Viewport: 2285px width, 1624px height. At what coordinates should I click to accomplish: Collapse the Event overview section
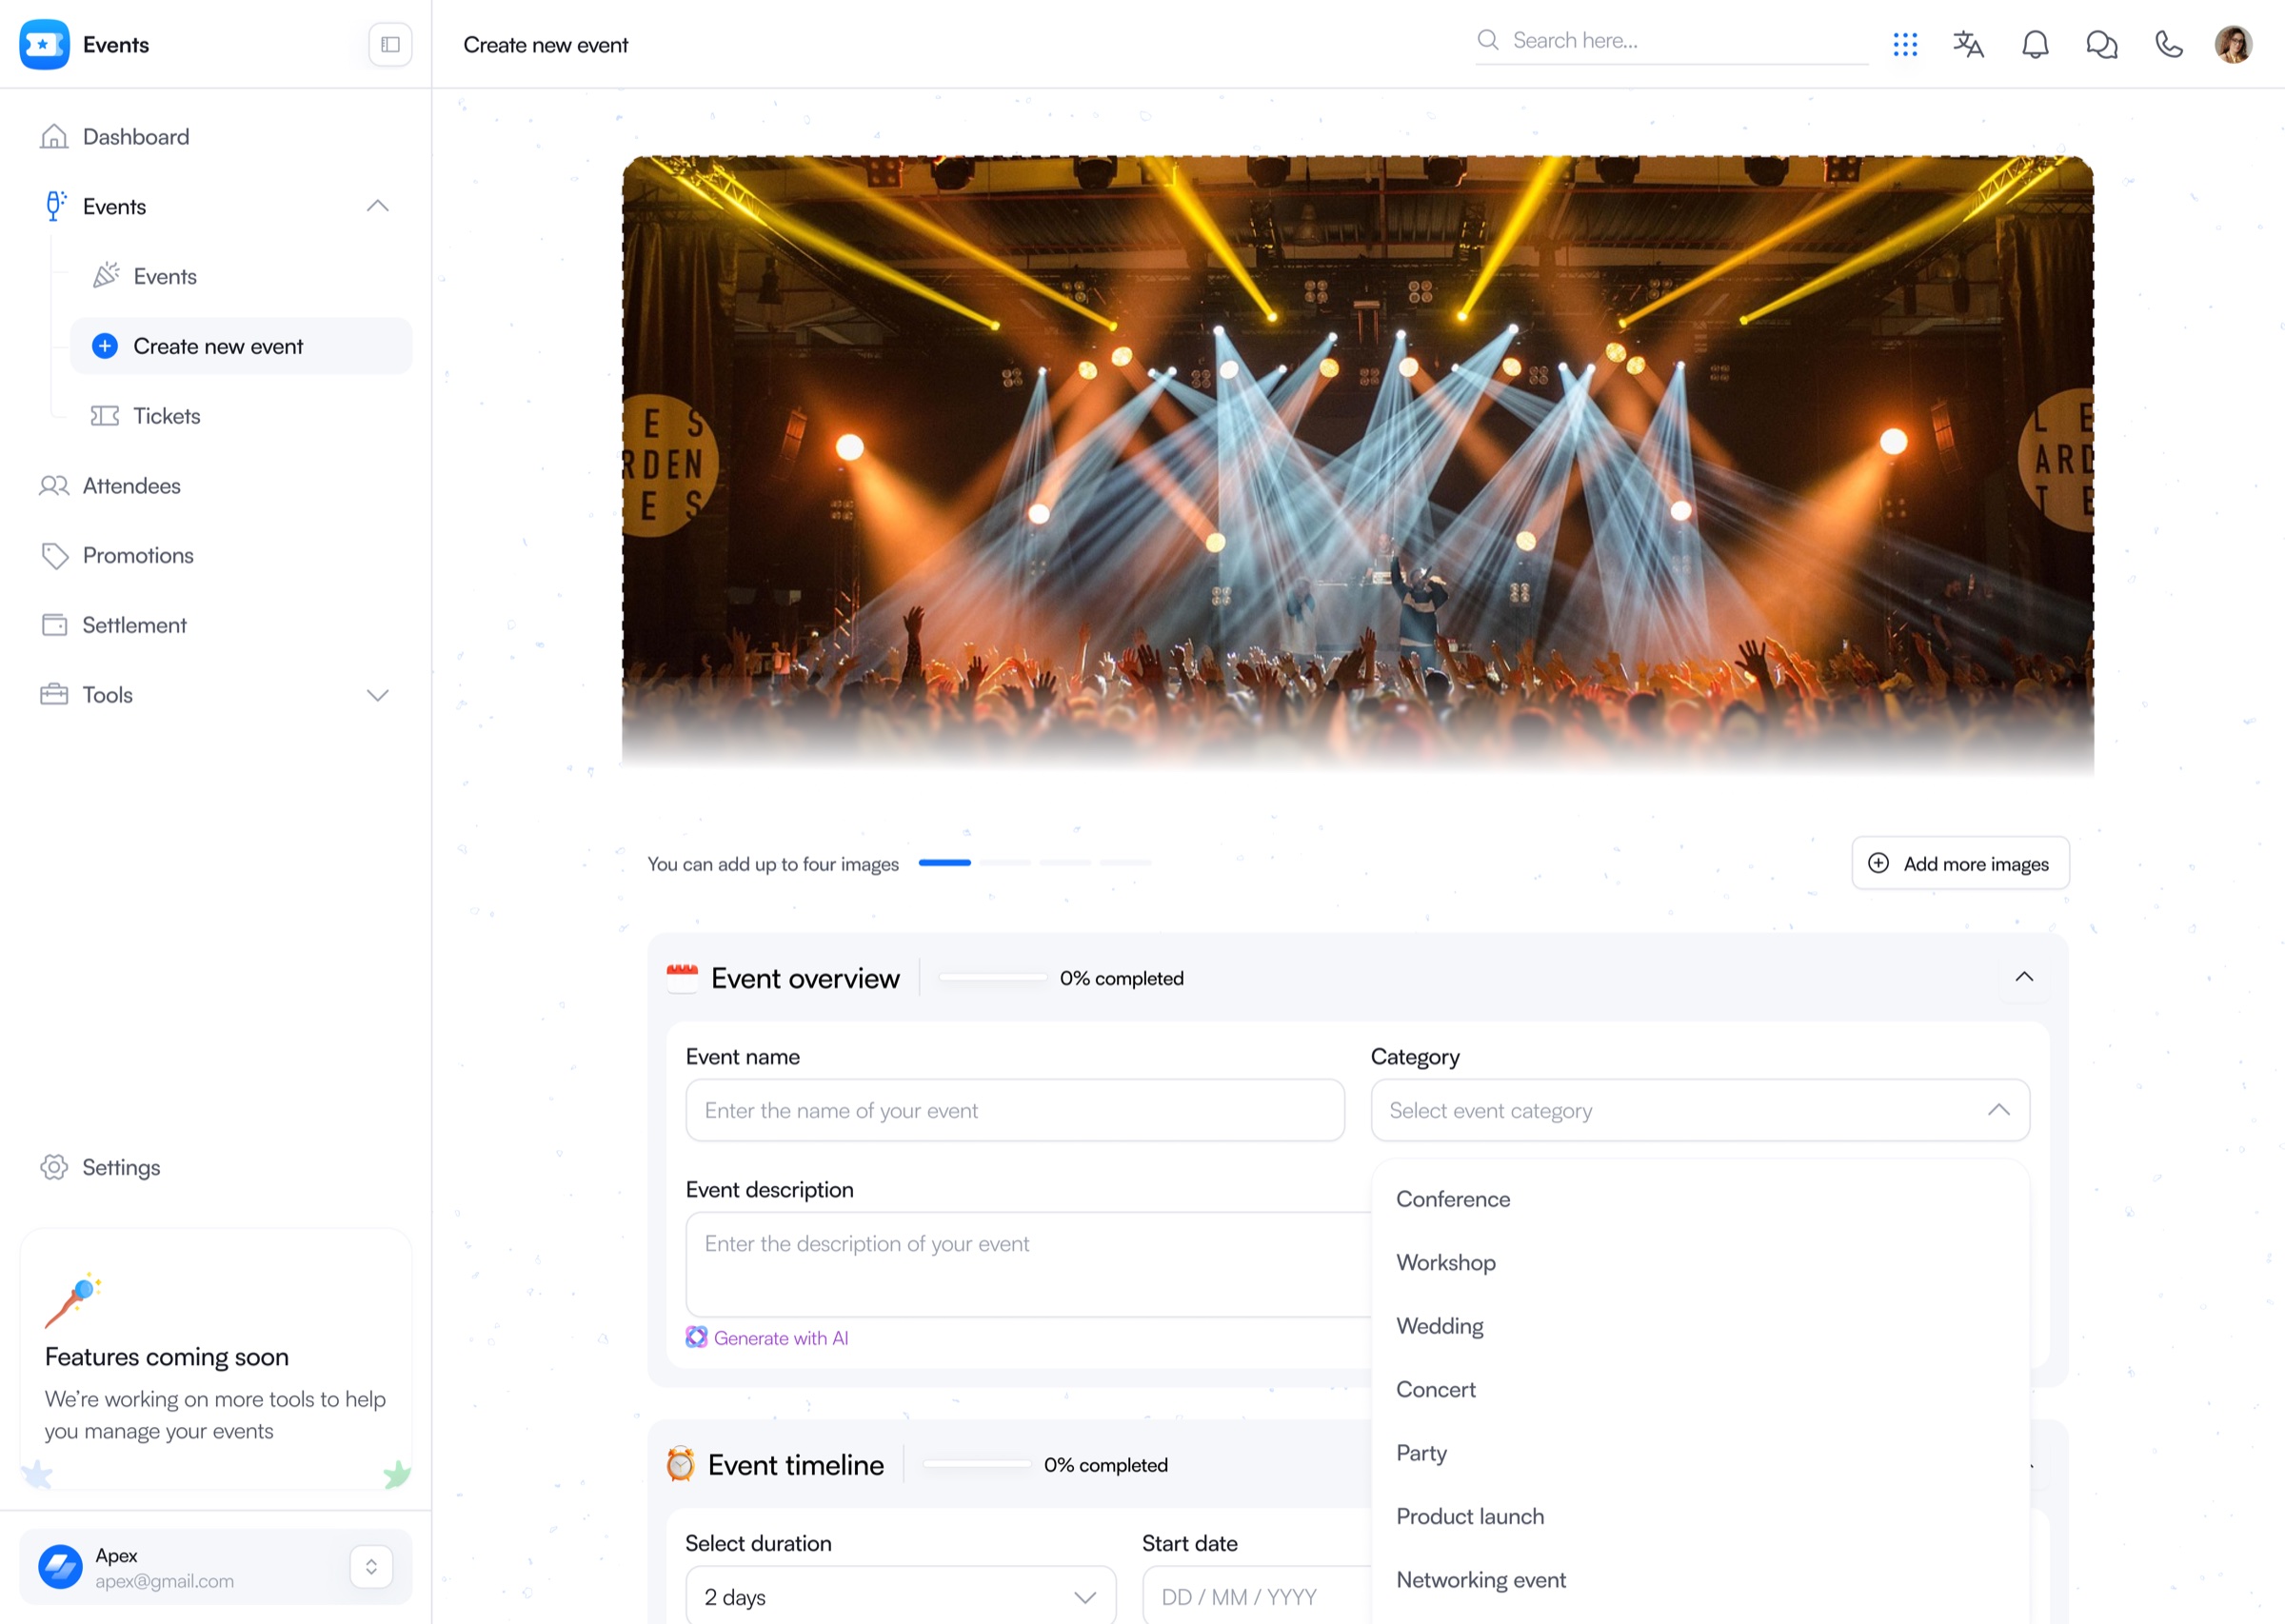[x=2024, y=977]
